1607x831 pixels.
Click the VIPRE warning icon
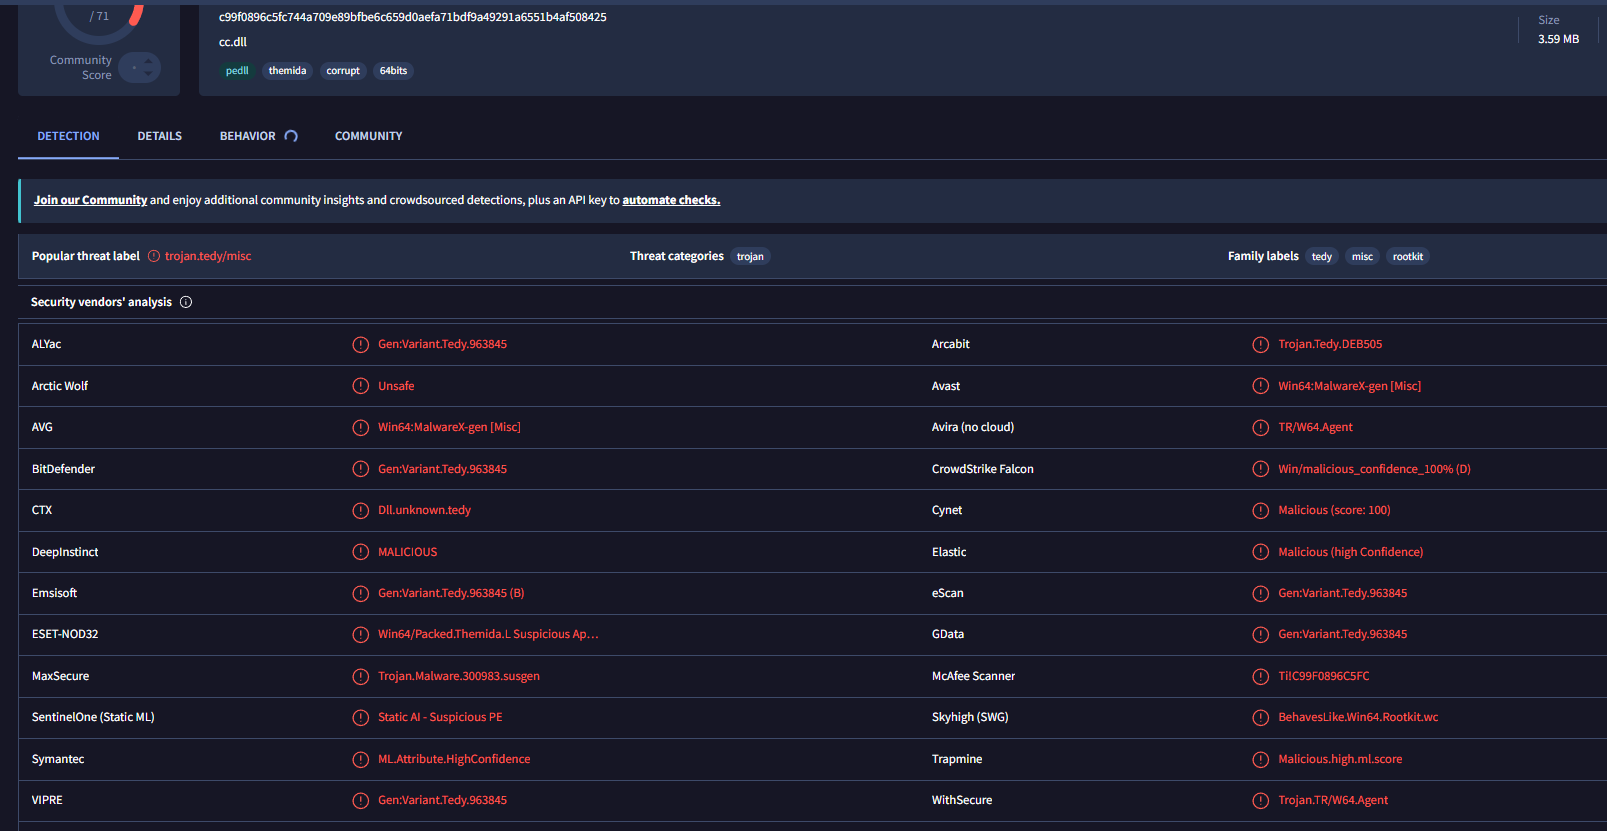(361, 800)
